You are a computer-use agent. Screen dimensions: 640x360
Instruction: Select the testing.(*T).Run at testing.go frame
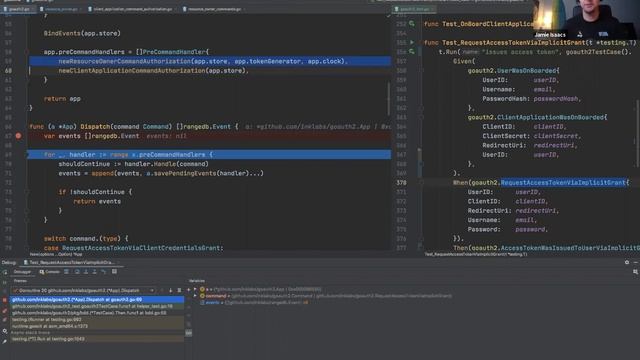point(97,339)
